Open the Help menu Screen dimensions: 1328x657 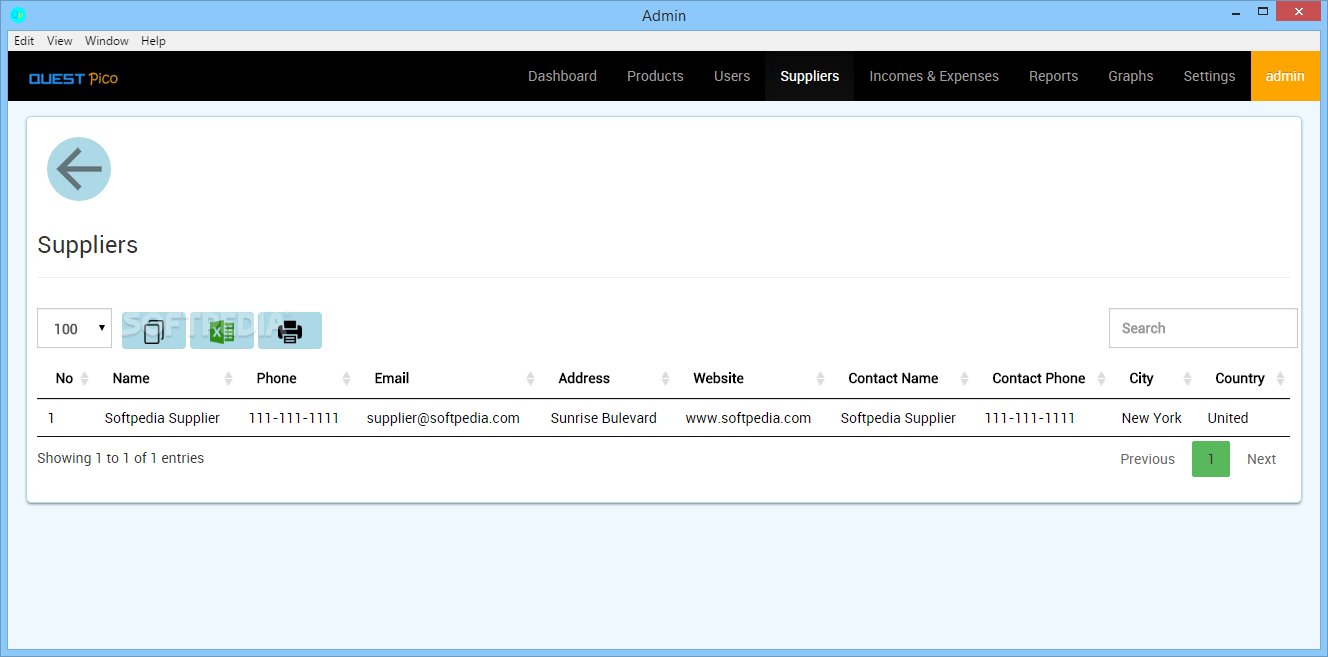(153, 41)
